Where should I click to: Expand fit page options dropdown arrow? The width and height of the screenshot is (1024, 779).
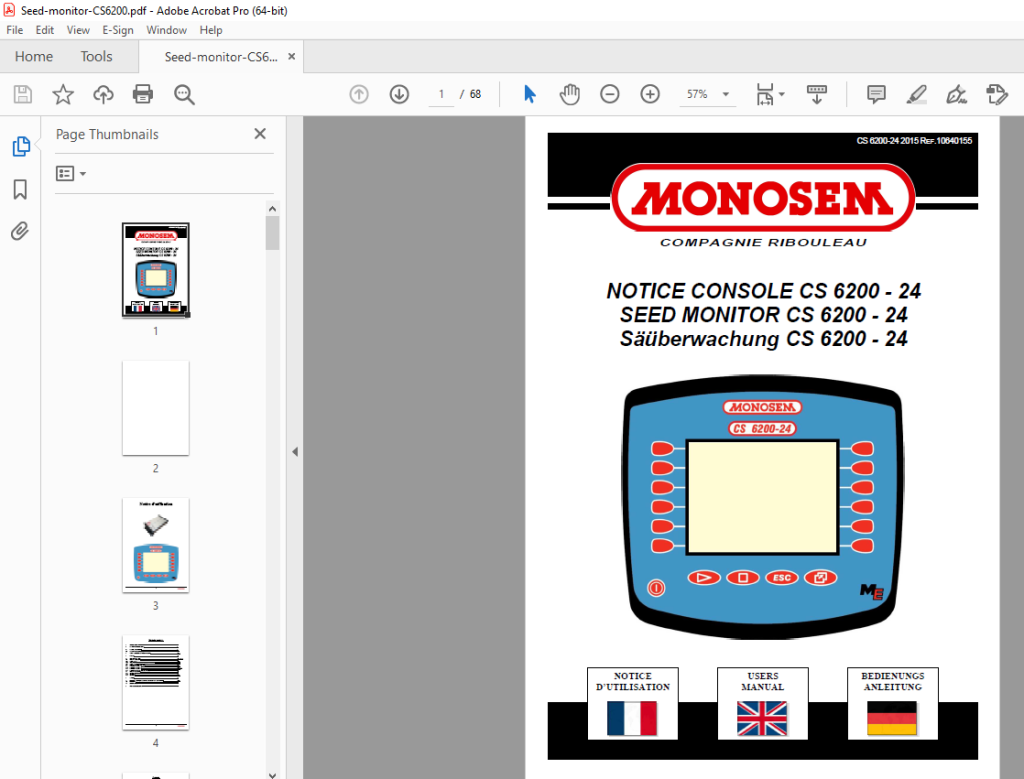point(782,95)
